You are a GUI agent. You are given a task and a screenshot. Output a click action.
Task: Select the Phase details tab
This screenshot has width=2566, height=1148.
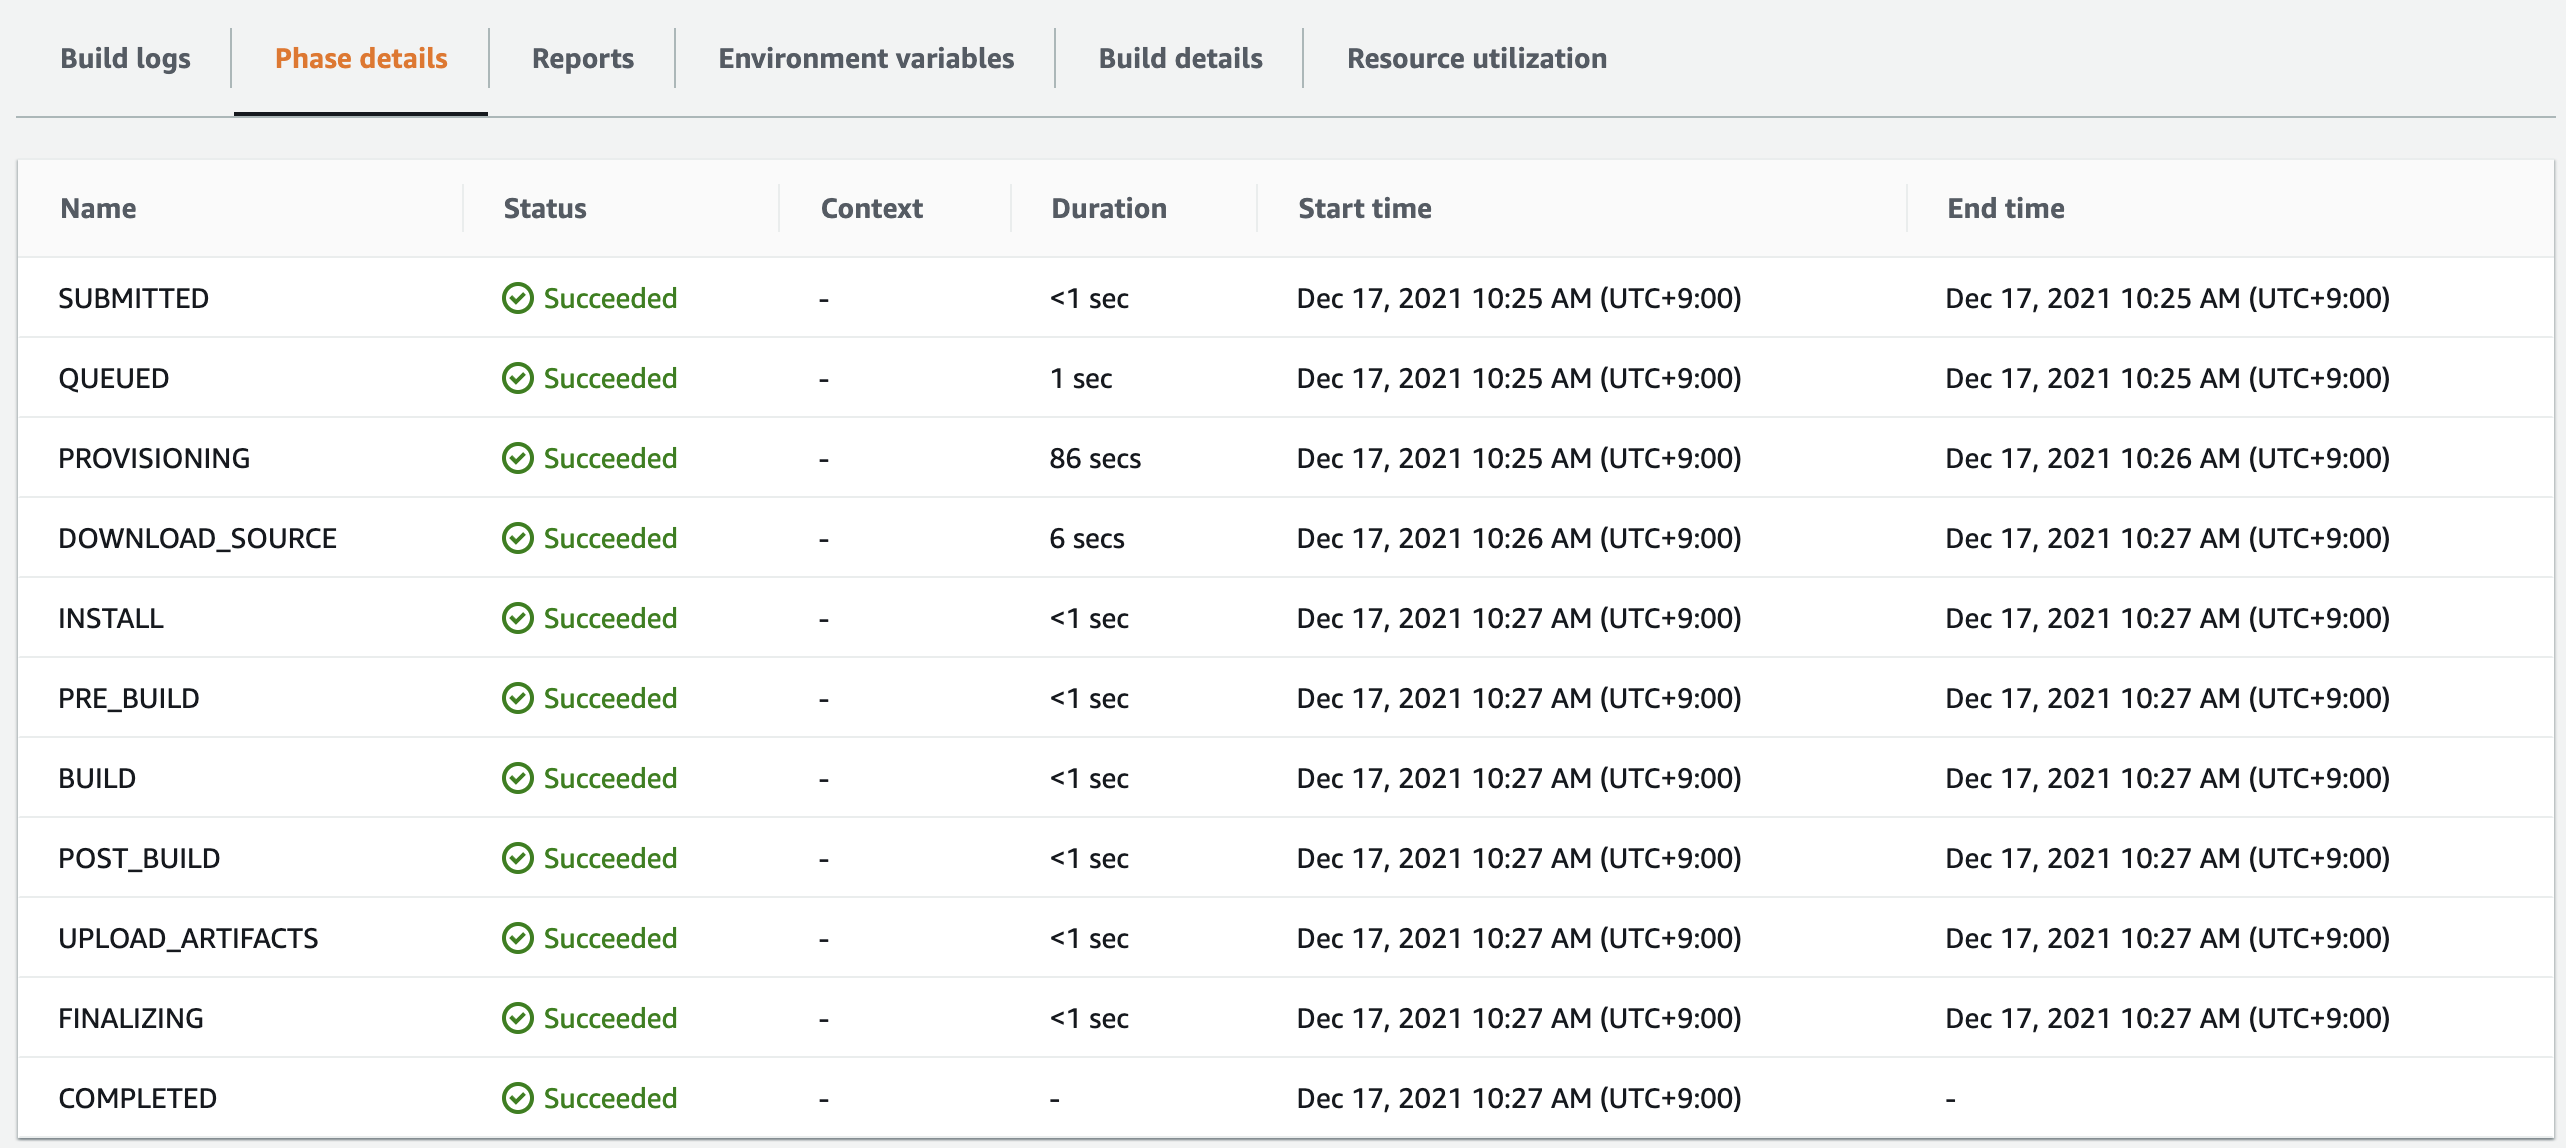point(361,58)
